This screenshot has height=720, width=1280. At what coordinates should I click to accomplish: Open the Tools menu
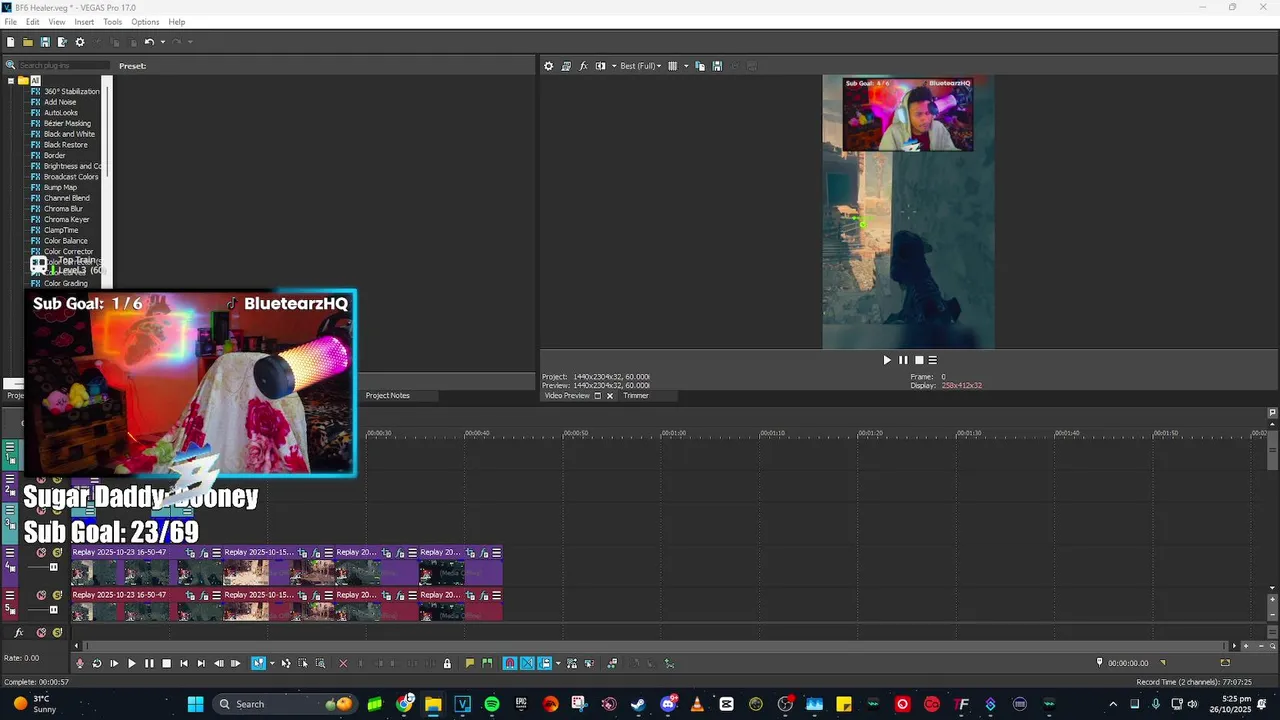pyautogui.click(x=112, y=22)
